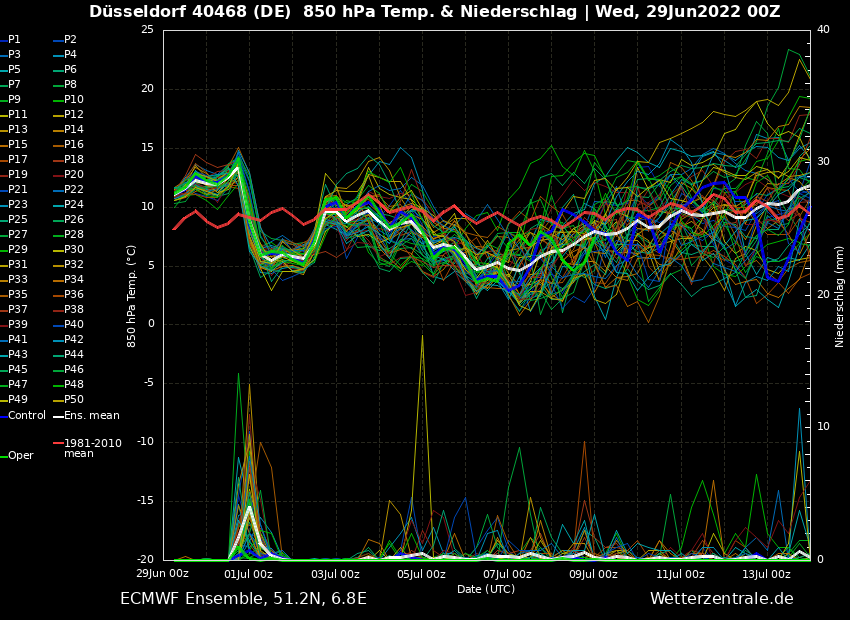850x620 pixels.
Task: Select the 1981-2010 mean legend label
Action: coord(92,448)
